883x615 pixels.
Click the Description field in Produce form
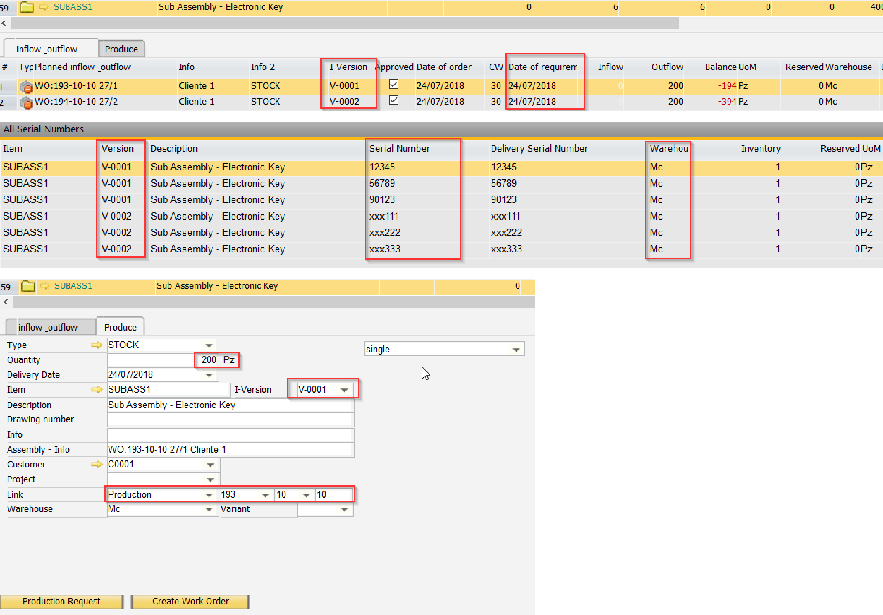click(x=230, y=405)
